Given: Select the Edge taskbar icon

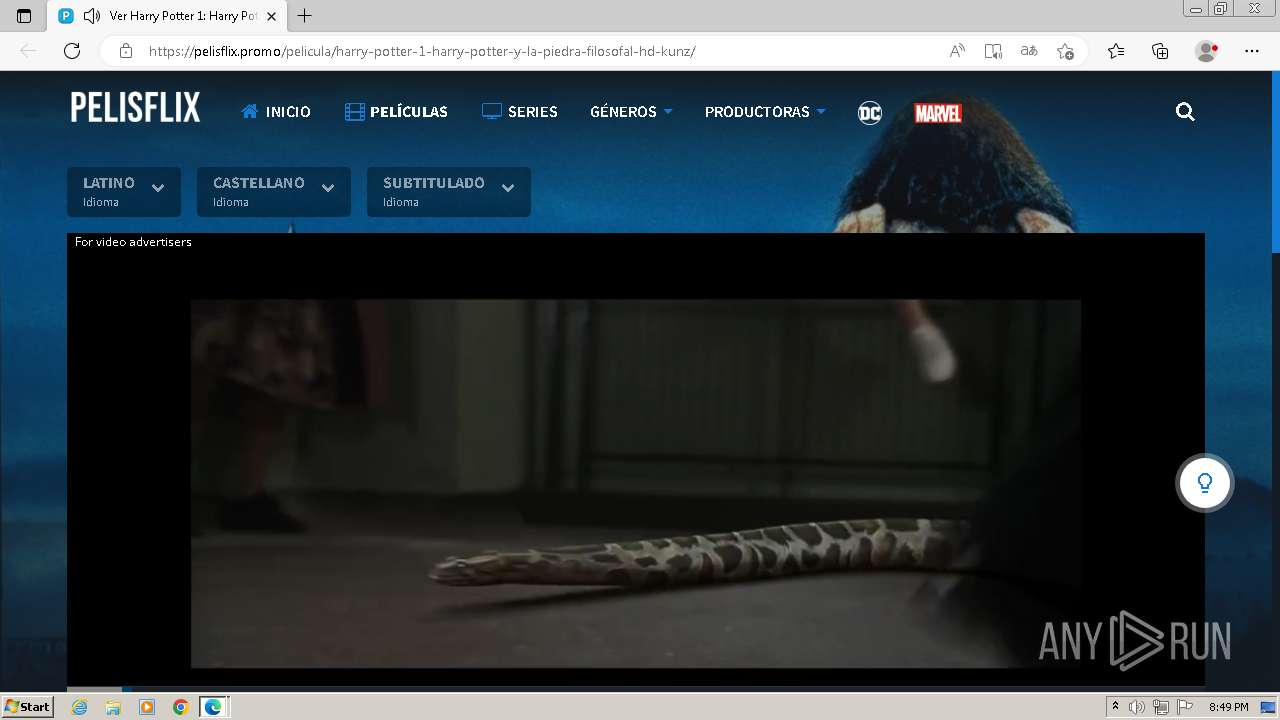Looking at the screenshot, I should 213,707.
